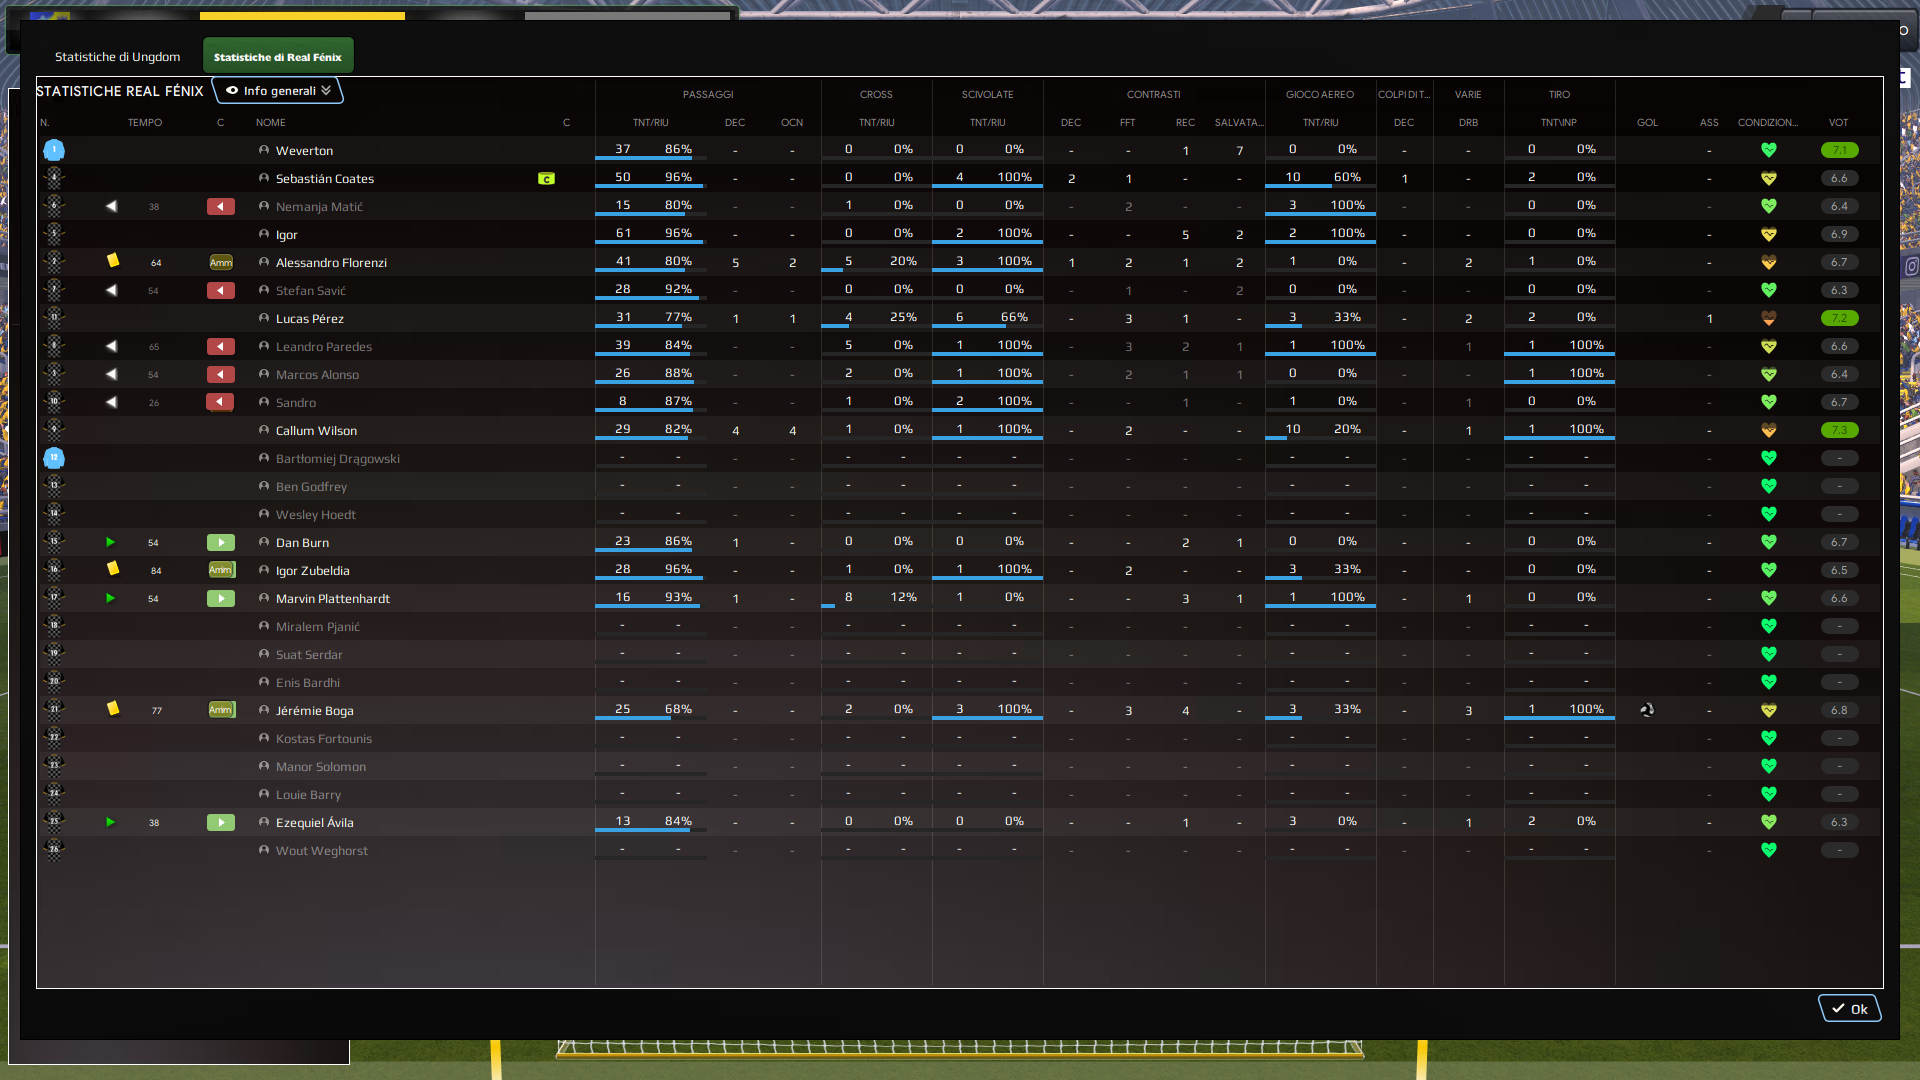Sort by GOL column header
1920x1080 pixels.
[1647, 122]
